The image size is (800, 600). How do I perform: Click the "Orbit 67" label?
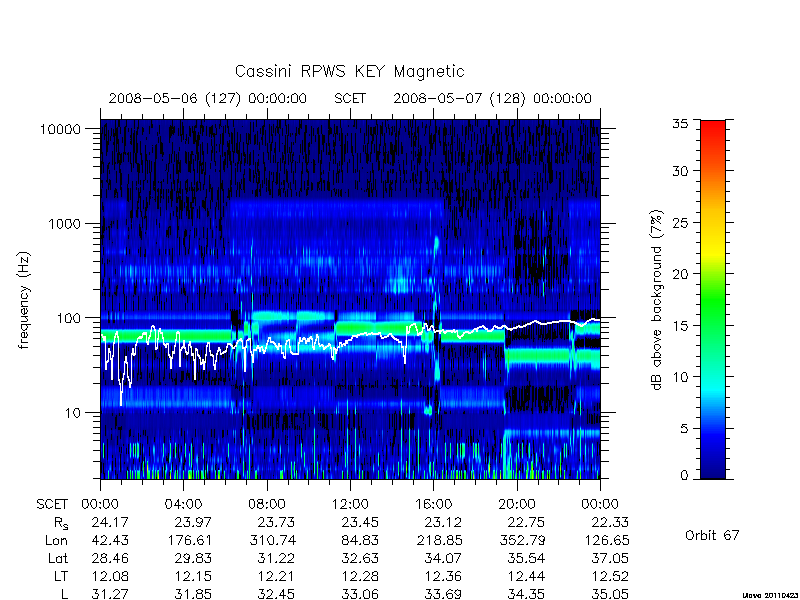click(712, 535)
